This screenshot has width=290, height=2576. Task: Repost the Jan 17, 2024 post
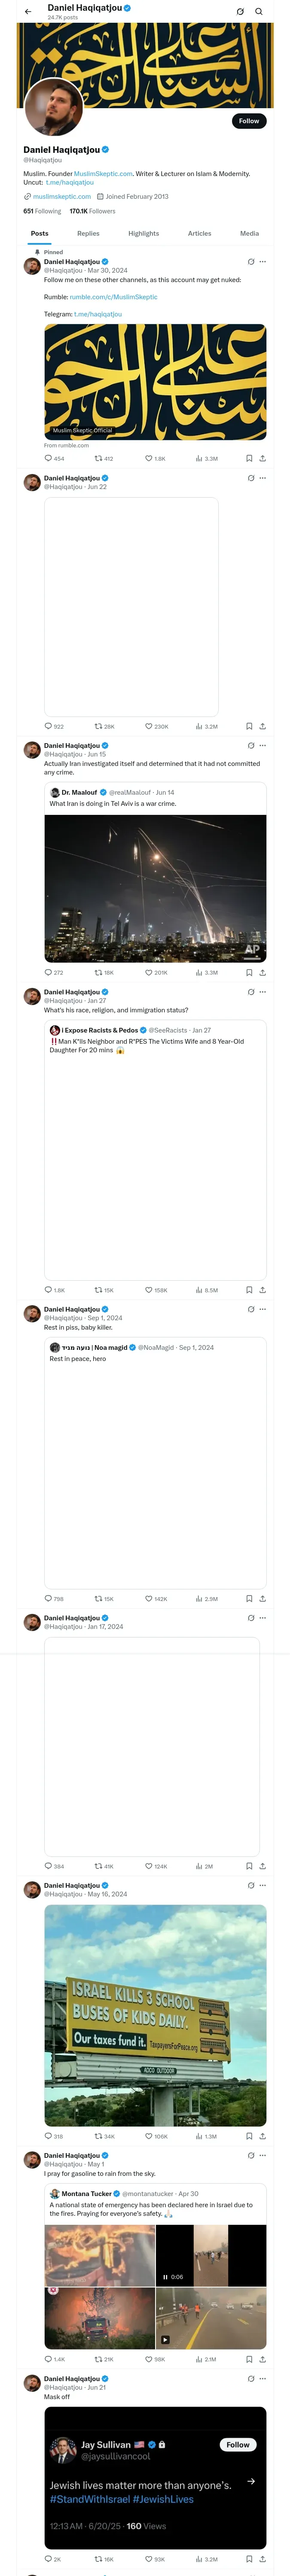pyautogui.click(x=99, y=1866)
